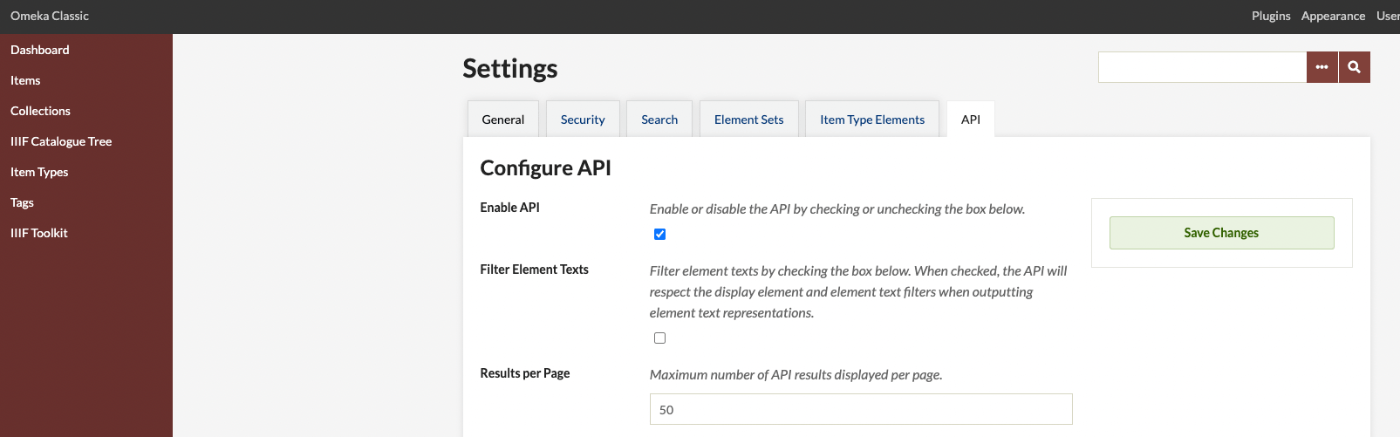1400x437 pixels.
Task: Open the Element Sets tab
Action: pyautogui.click(x=748, y=119)
